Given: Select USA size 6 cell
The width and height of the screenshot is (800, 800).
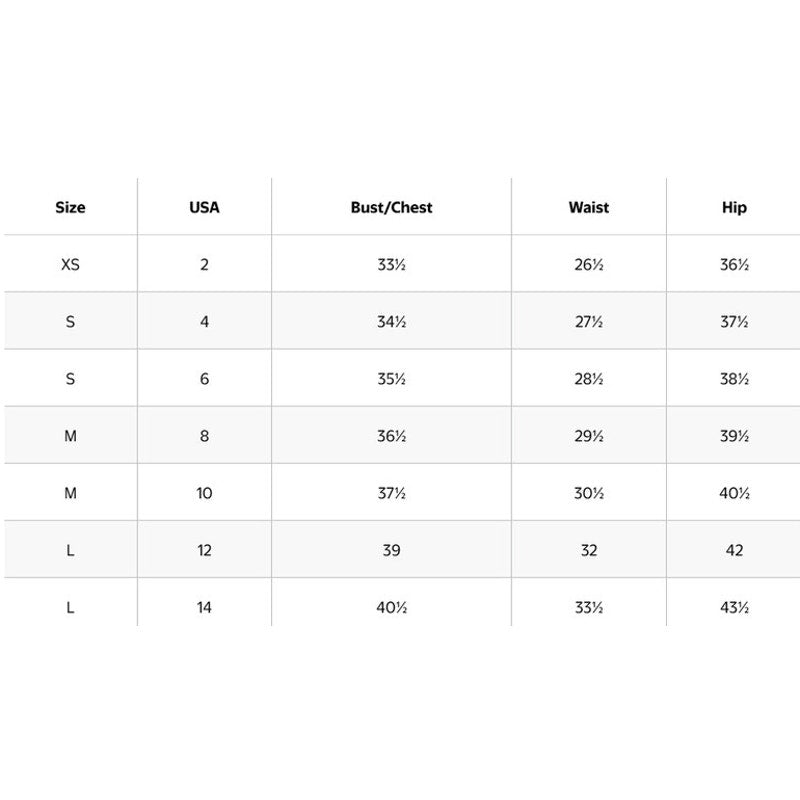Looking at the screenshot, I should coord(204,379).
